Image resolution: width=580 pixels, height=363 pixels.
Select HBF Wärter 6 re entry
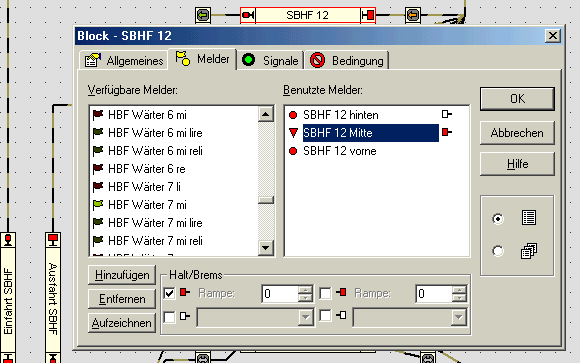[146, 169]
